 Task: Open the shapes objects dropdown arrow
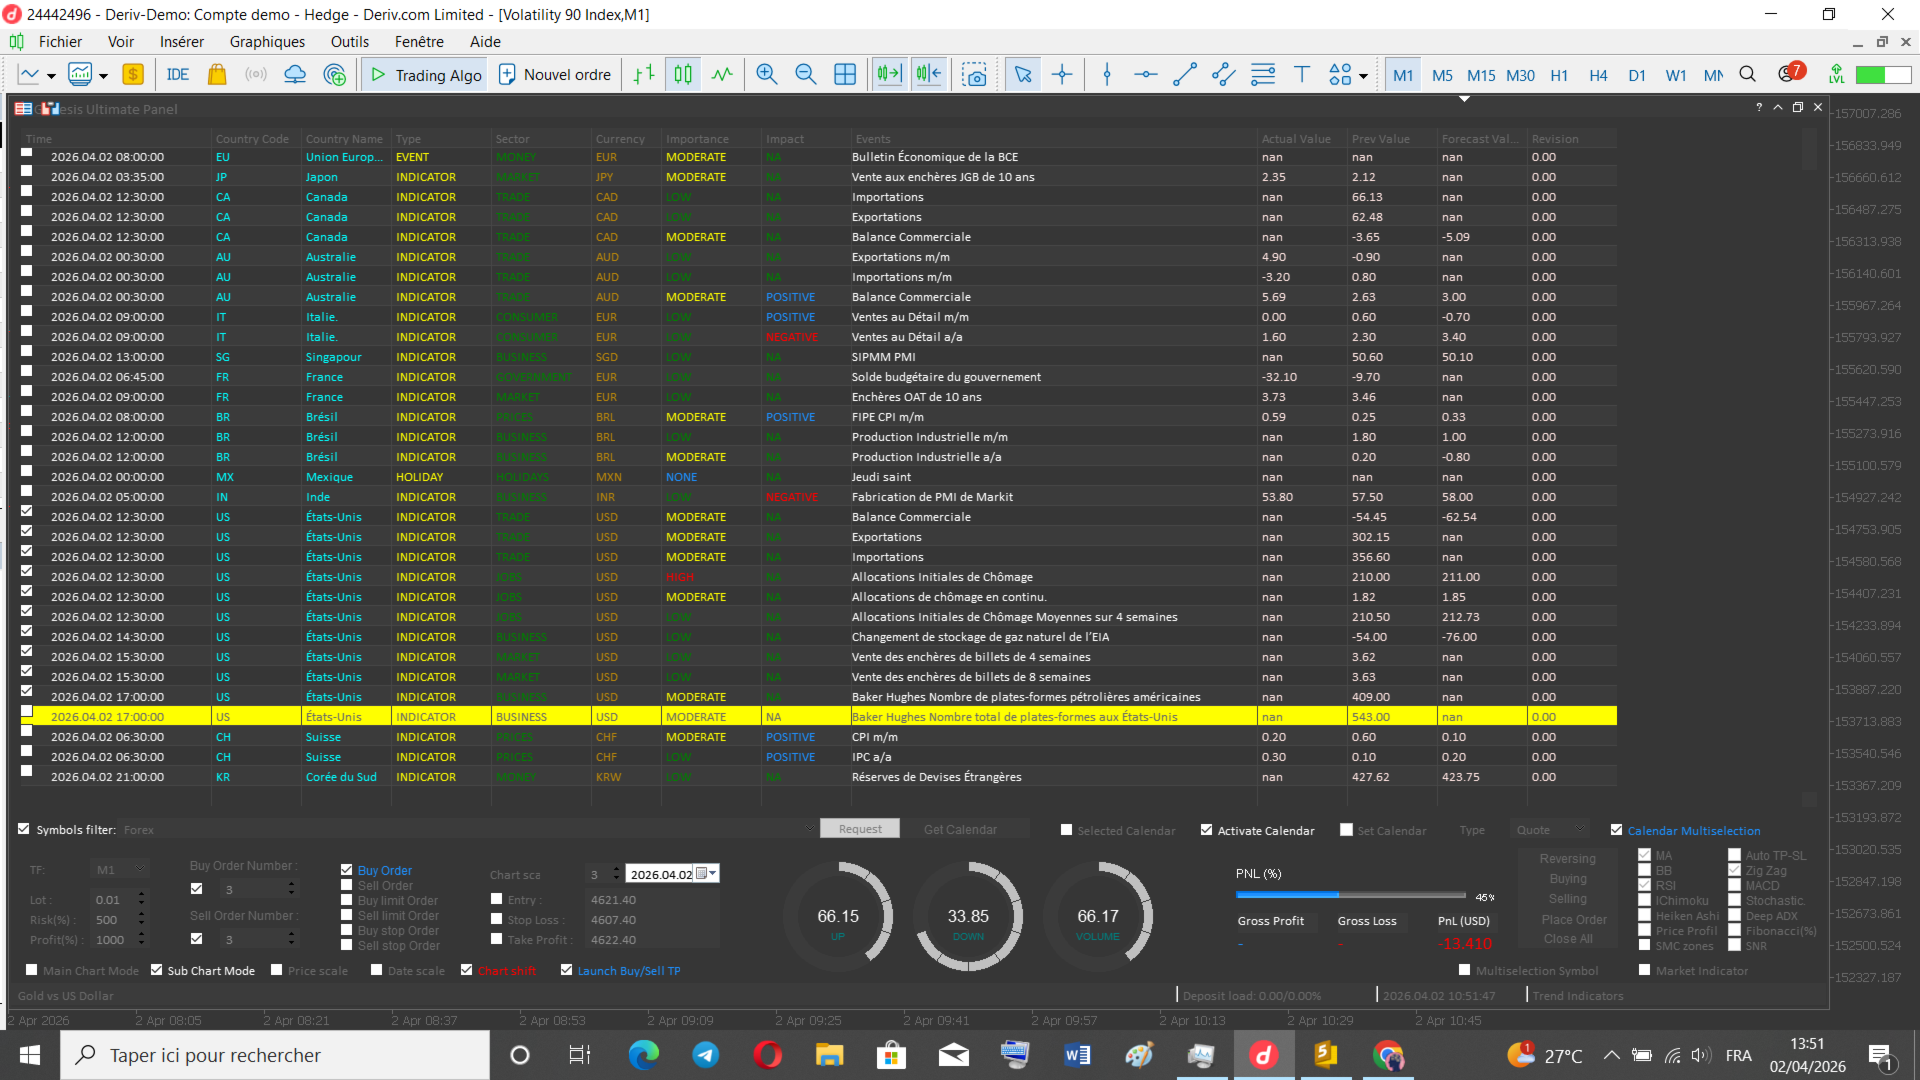click(x=1363, y=76)
